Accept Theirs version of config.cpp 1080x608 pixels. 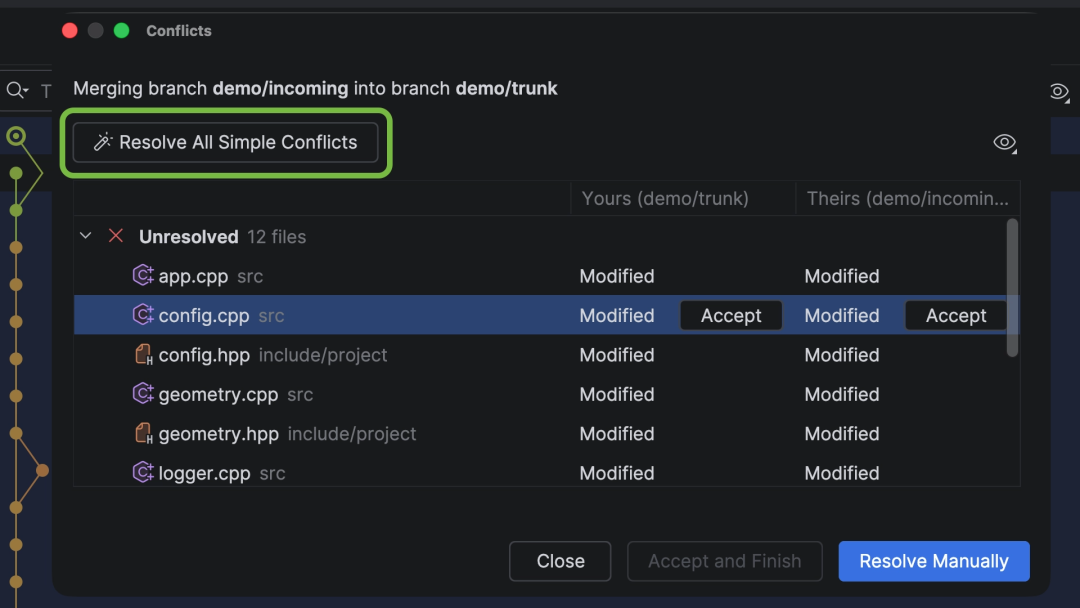pyautogui.click(x=955, y=315)
